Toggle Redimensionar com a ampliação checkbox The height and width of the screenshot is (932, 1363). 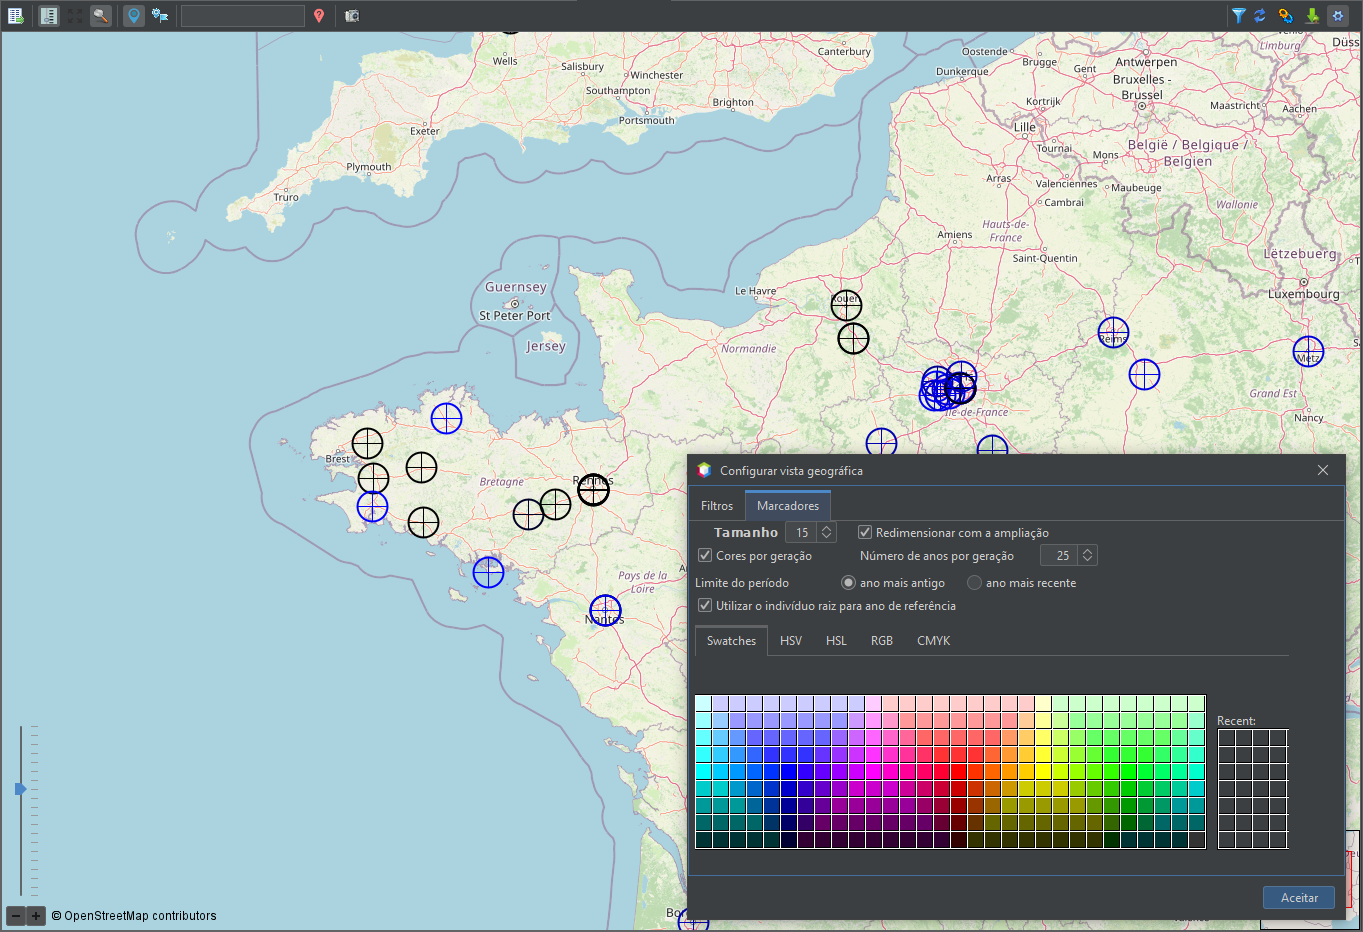point(865,533)
